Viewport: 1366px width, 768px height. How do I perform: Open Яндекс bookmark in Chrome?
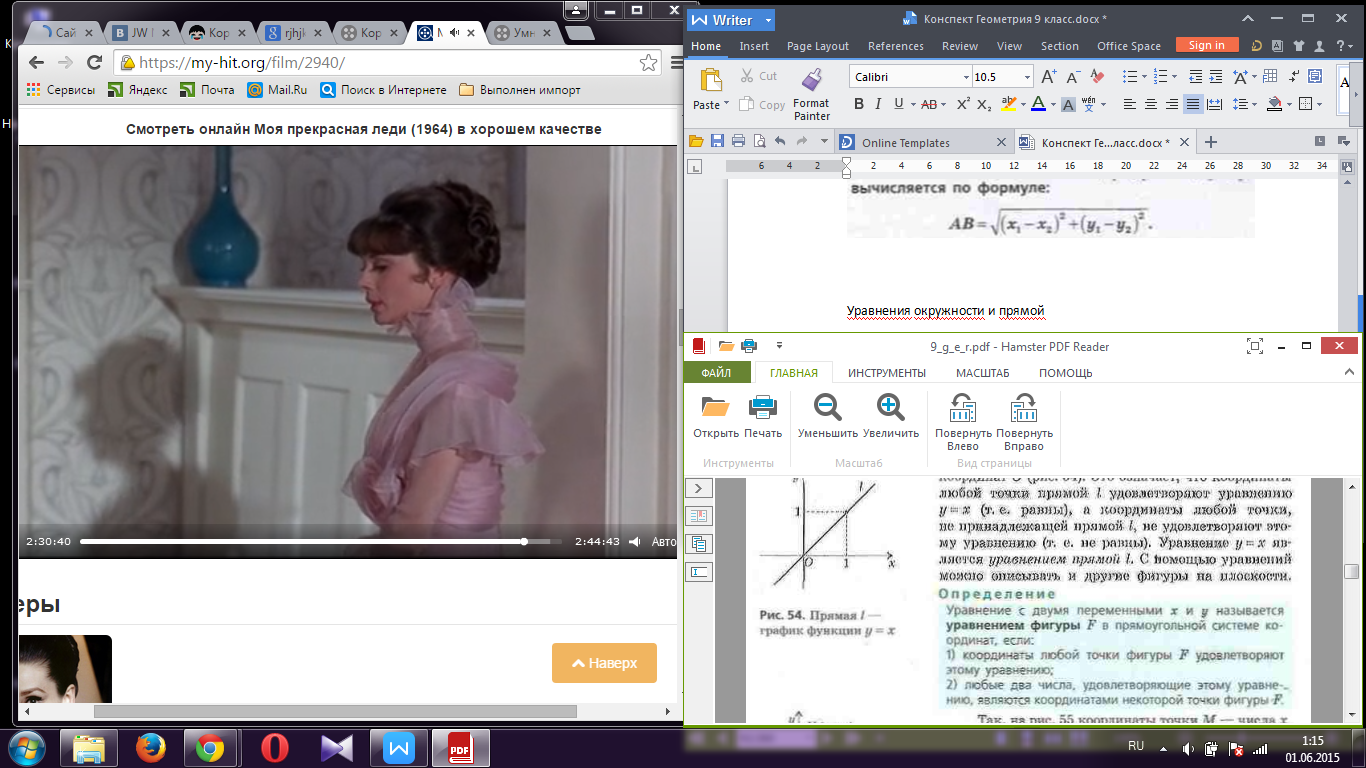(x=138, y=90)
